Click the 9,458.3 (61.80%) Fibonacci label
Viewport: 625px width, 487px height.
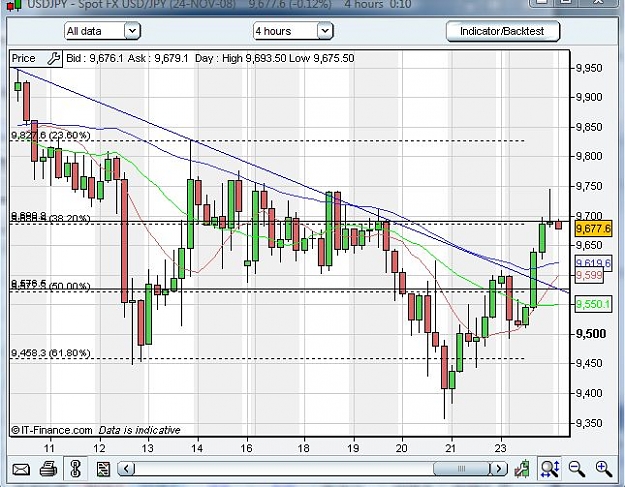[x=51, y=353]
